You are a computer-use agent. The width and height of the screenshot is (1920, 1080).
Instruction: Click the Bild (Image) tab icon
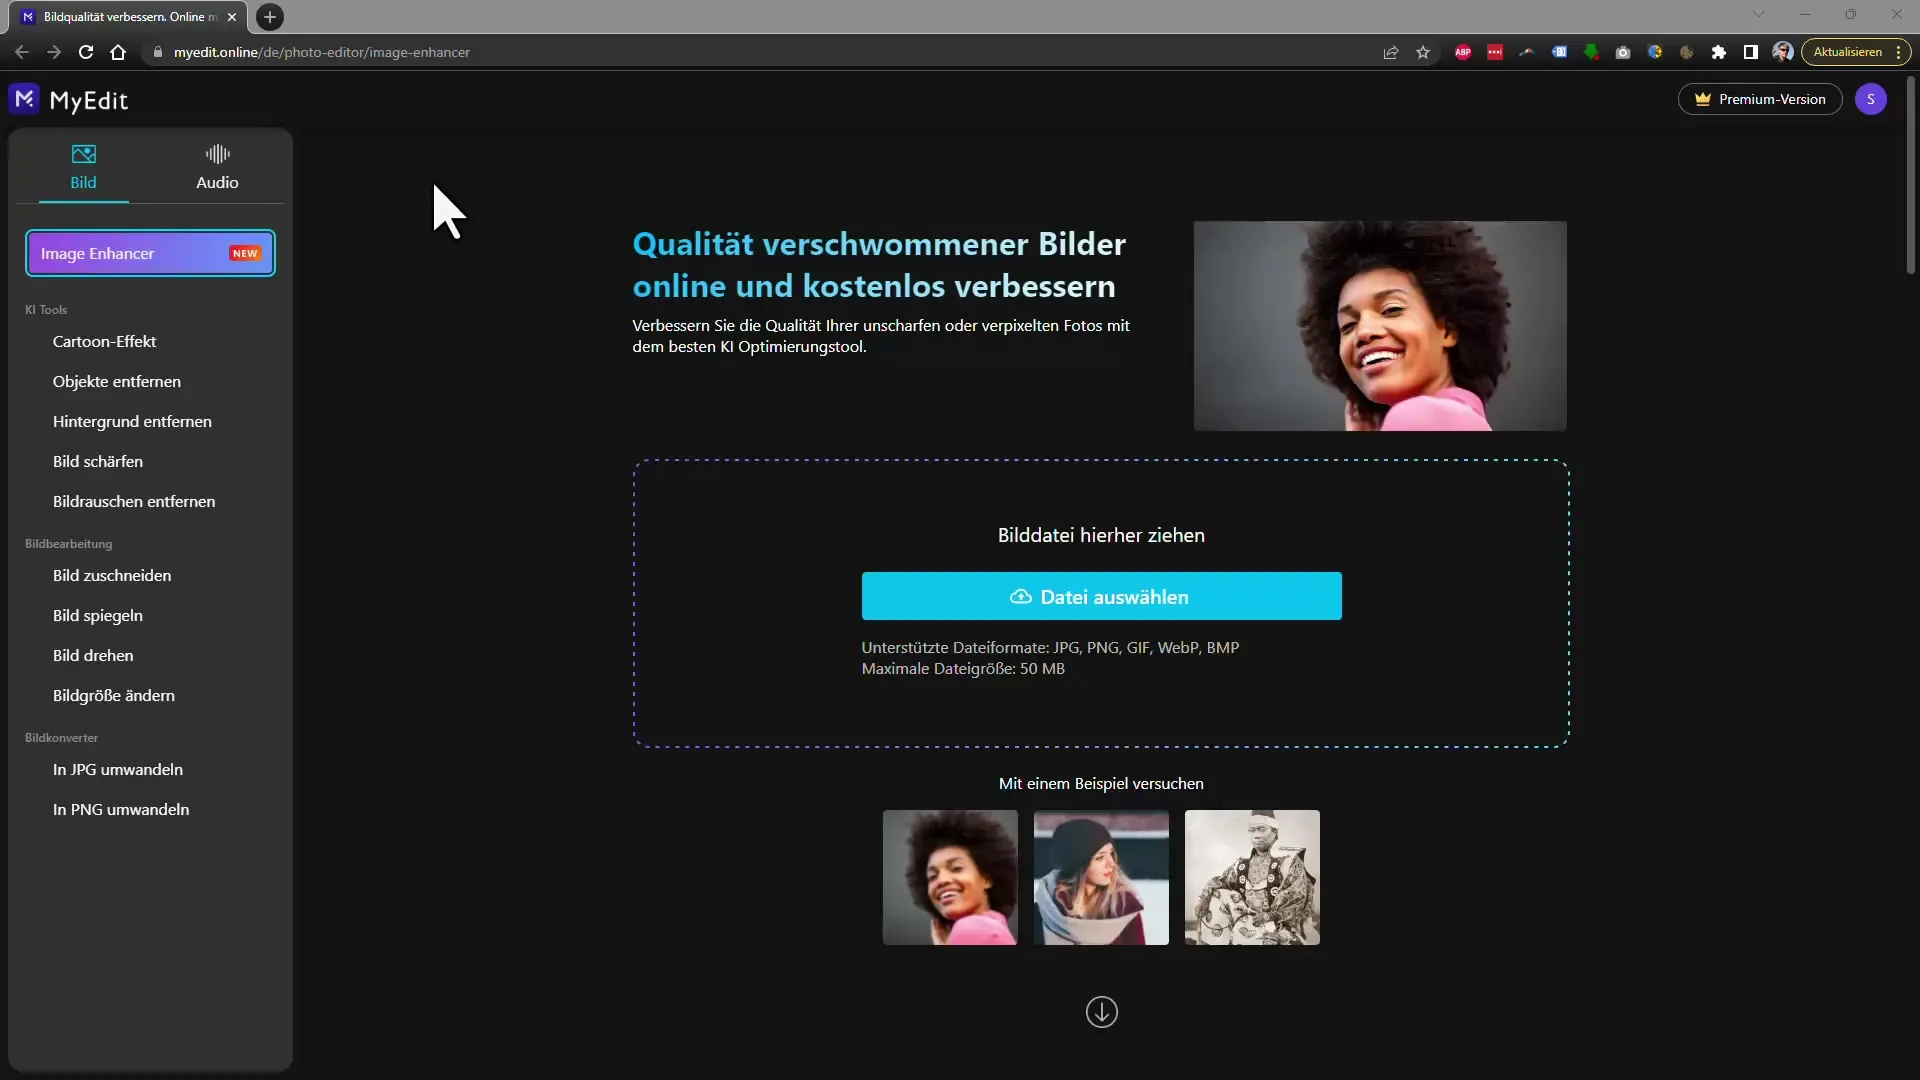pos(83,154)
